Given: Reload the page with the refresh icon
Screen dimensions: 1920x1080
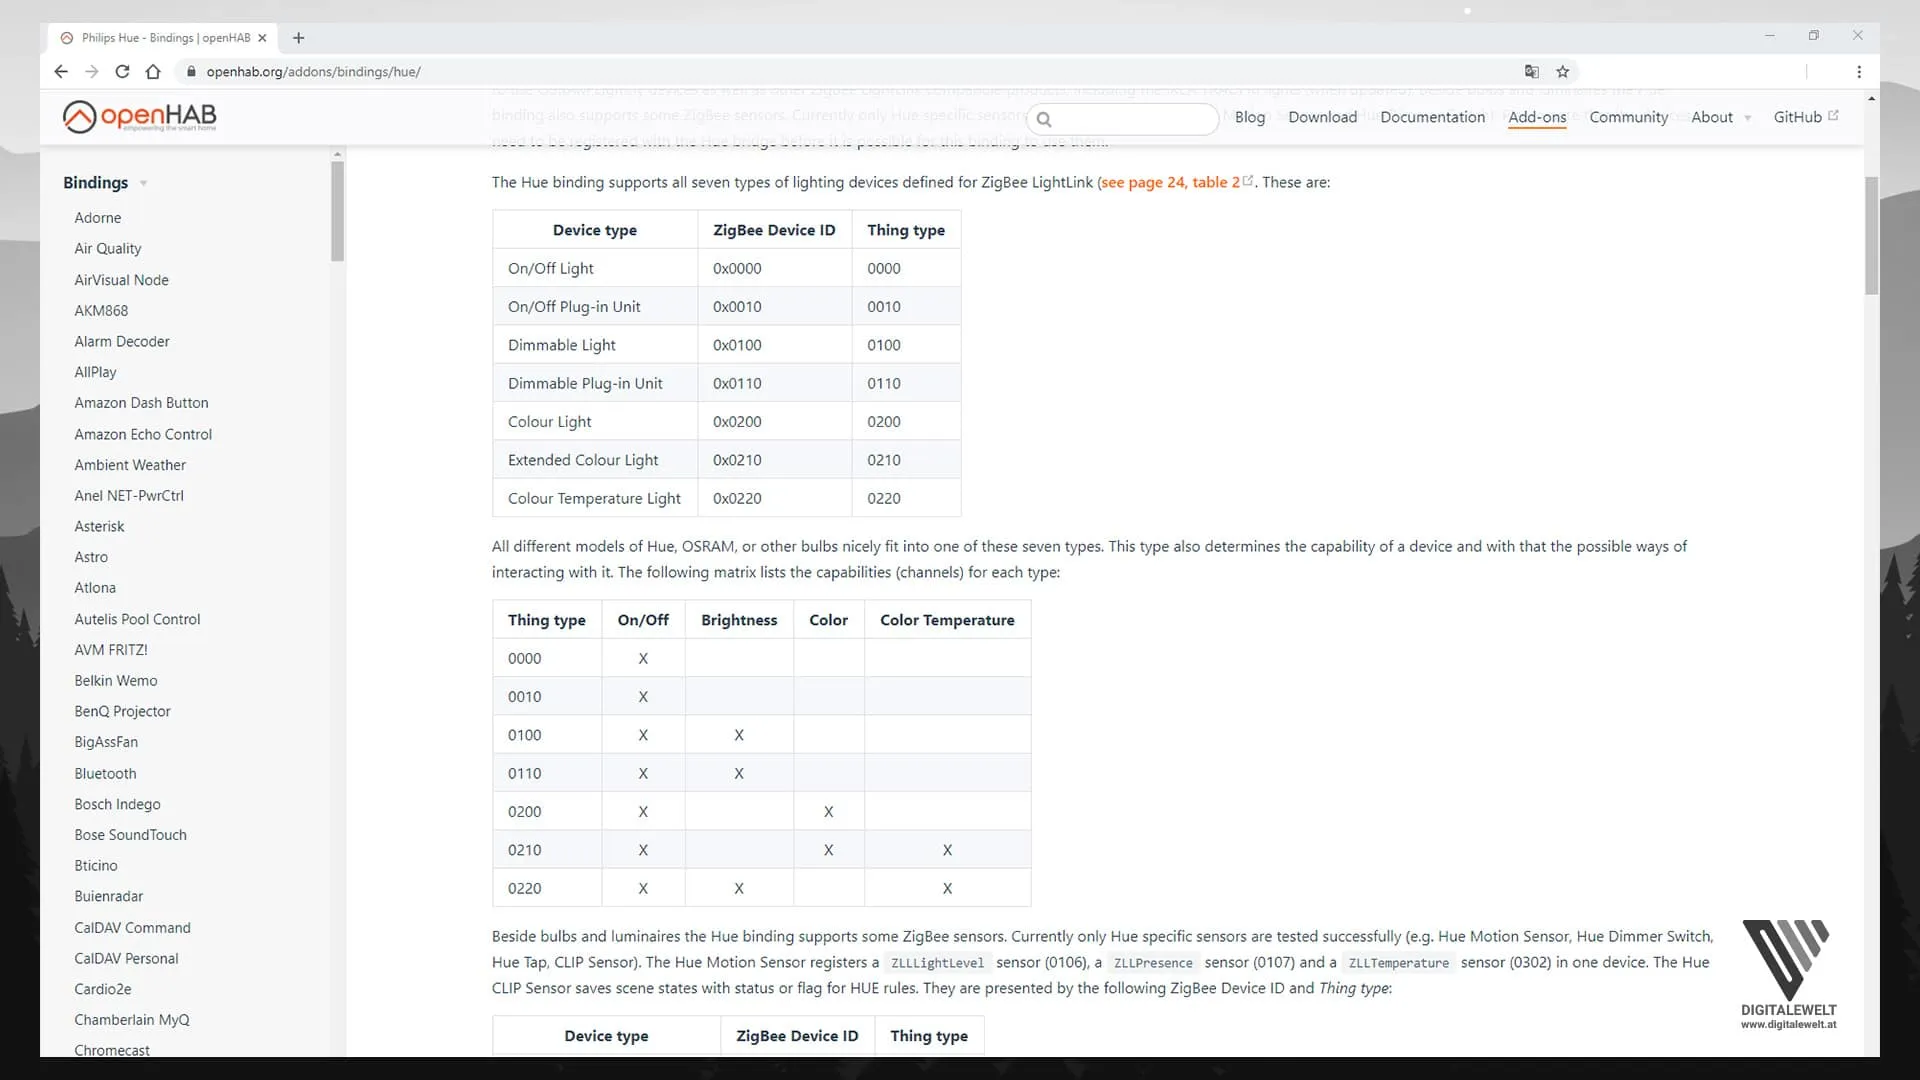Looking at the screenshot, I should (x=122, y=71).
